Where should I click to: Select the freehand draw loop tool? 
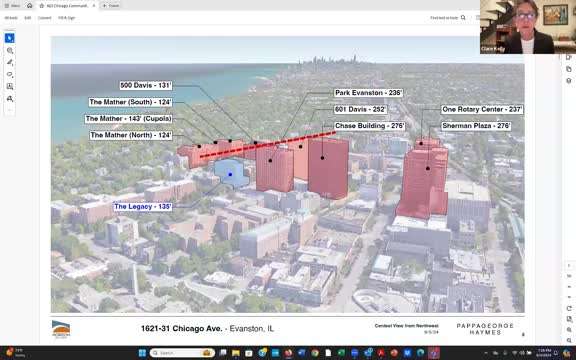click(10, 75)
